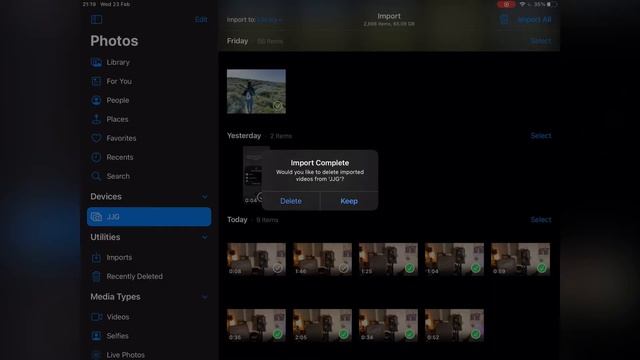Image resolution: width=640 pixels, height=360 pixels.
Task: Toggle checkmark on the 0:35 video
Action: point(278,334)
